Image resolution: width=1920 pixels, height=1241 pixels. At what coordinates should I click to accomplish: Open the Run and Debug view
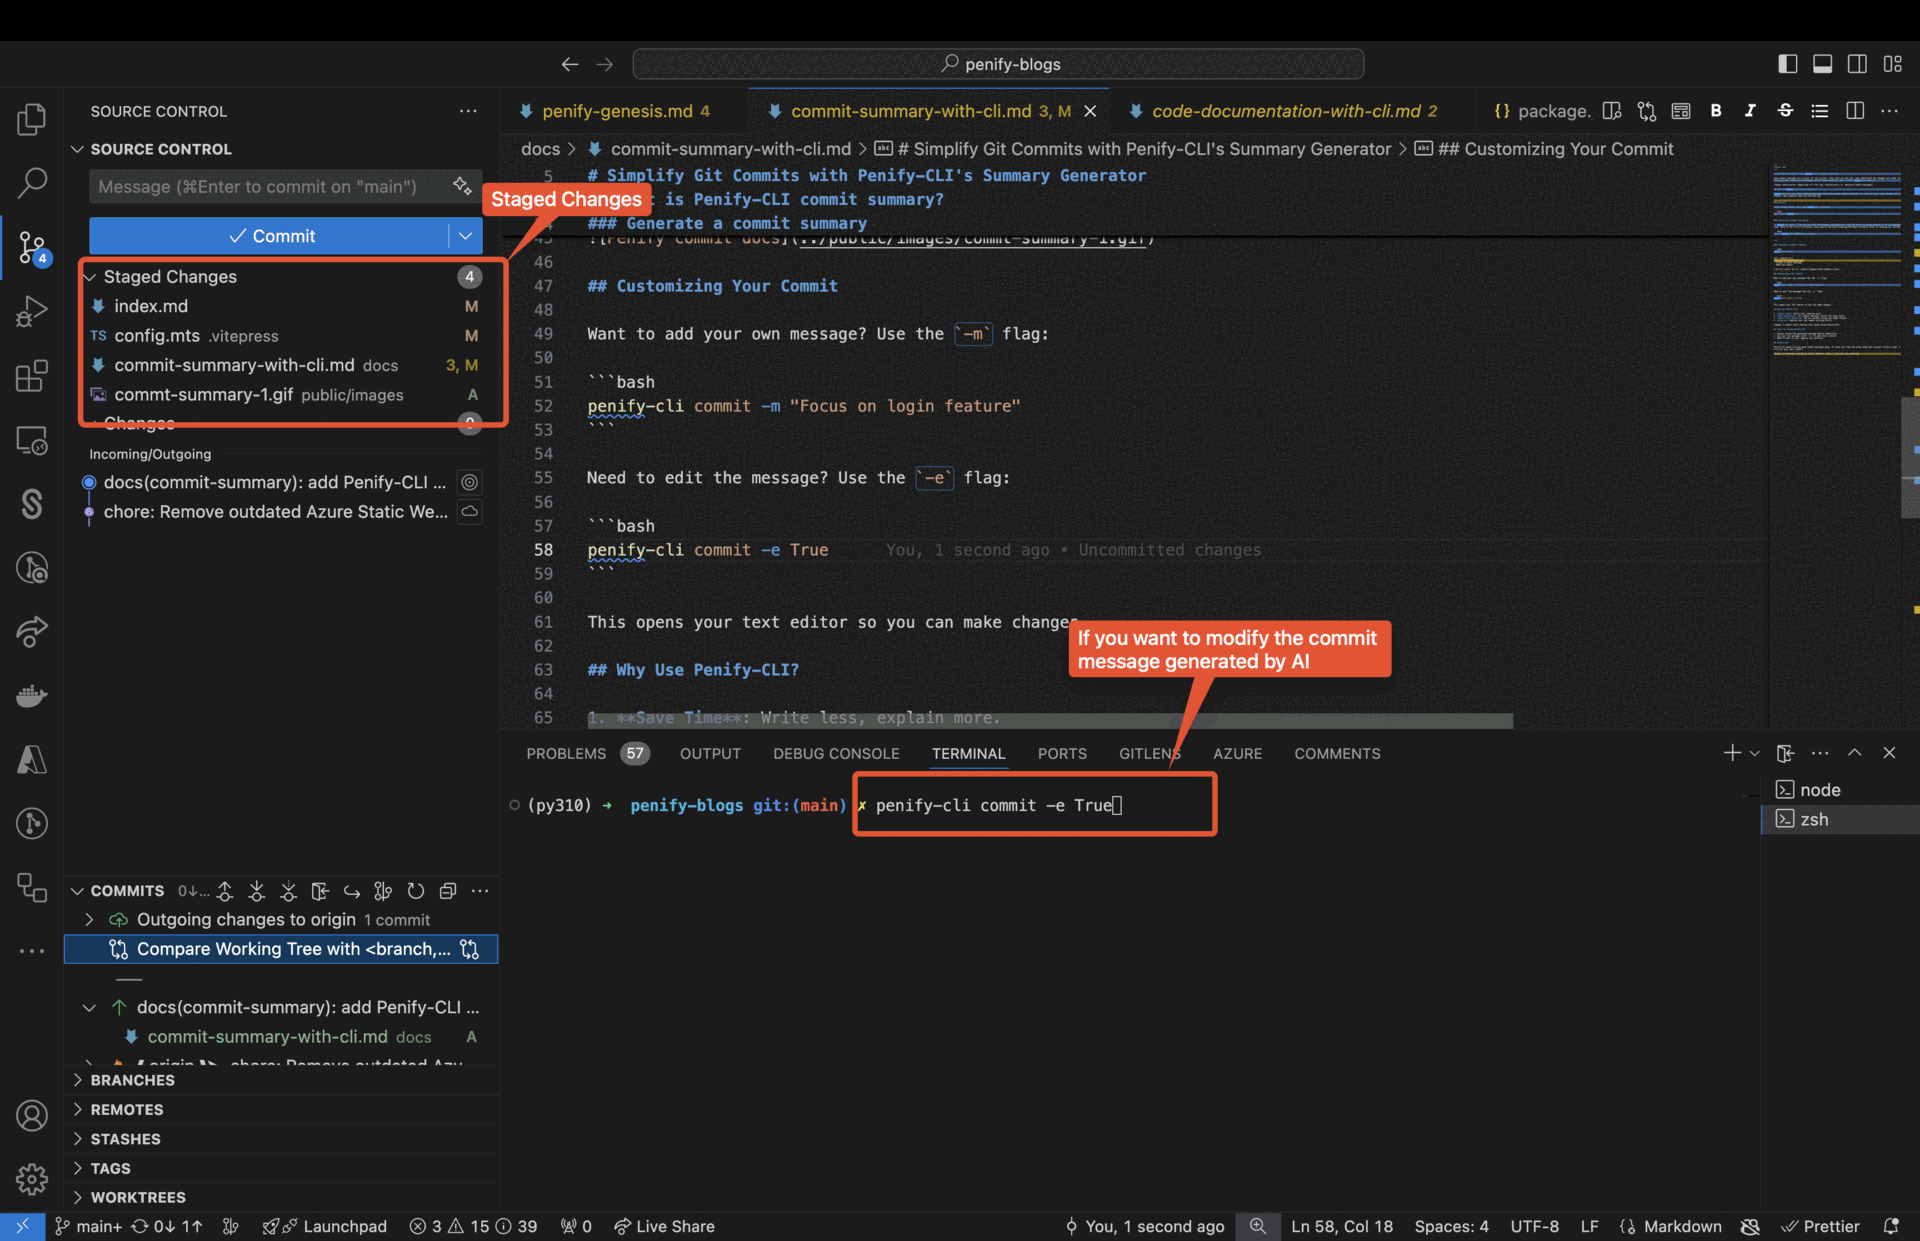[x=31, y=311]
